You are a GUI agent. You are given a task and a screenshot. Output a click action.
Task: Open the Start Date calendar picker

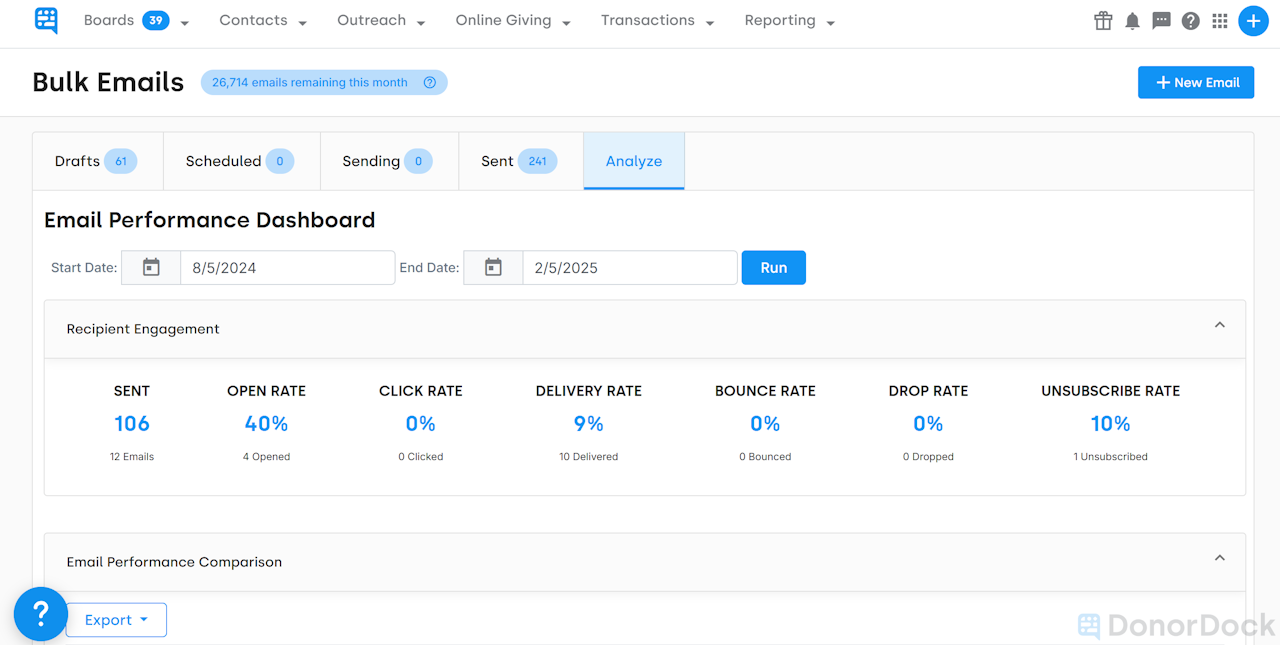(x=150, y=267)
